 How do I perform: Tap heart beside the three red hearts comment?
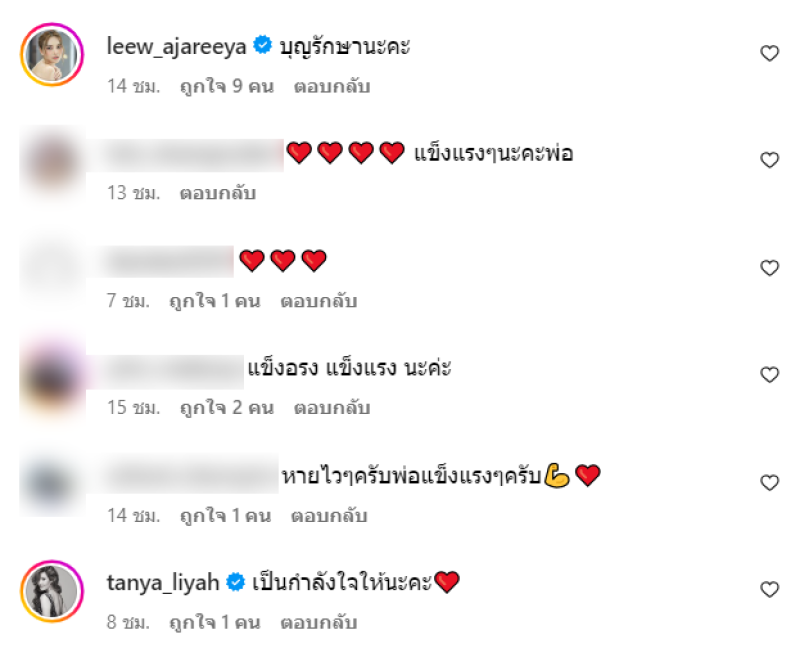tap(769, 268)
